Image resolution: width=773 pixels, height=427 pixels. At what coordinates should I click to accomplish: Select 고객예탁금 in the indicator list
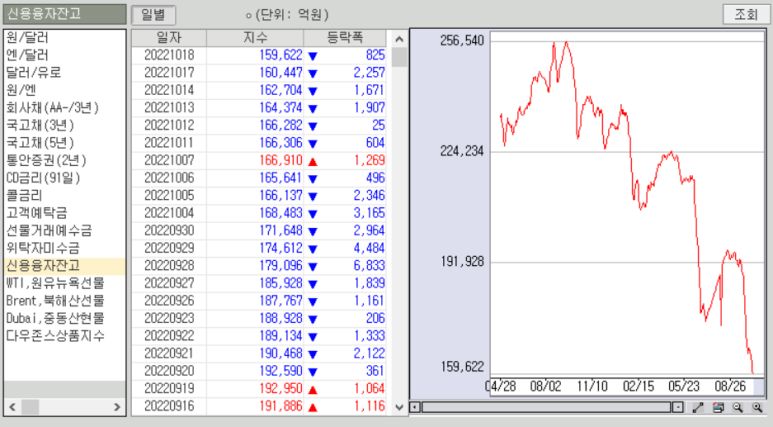(64, 213)
